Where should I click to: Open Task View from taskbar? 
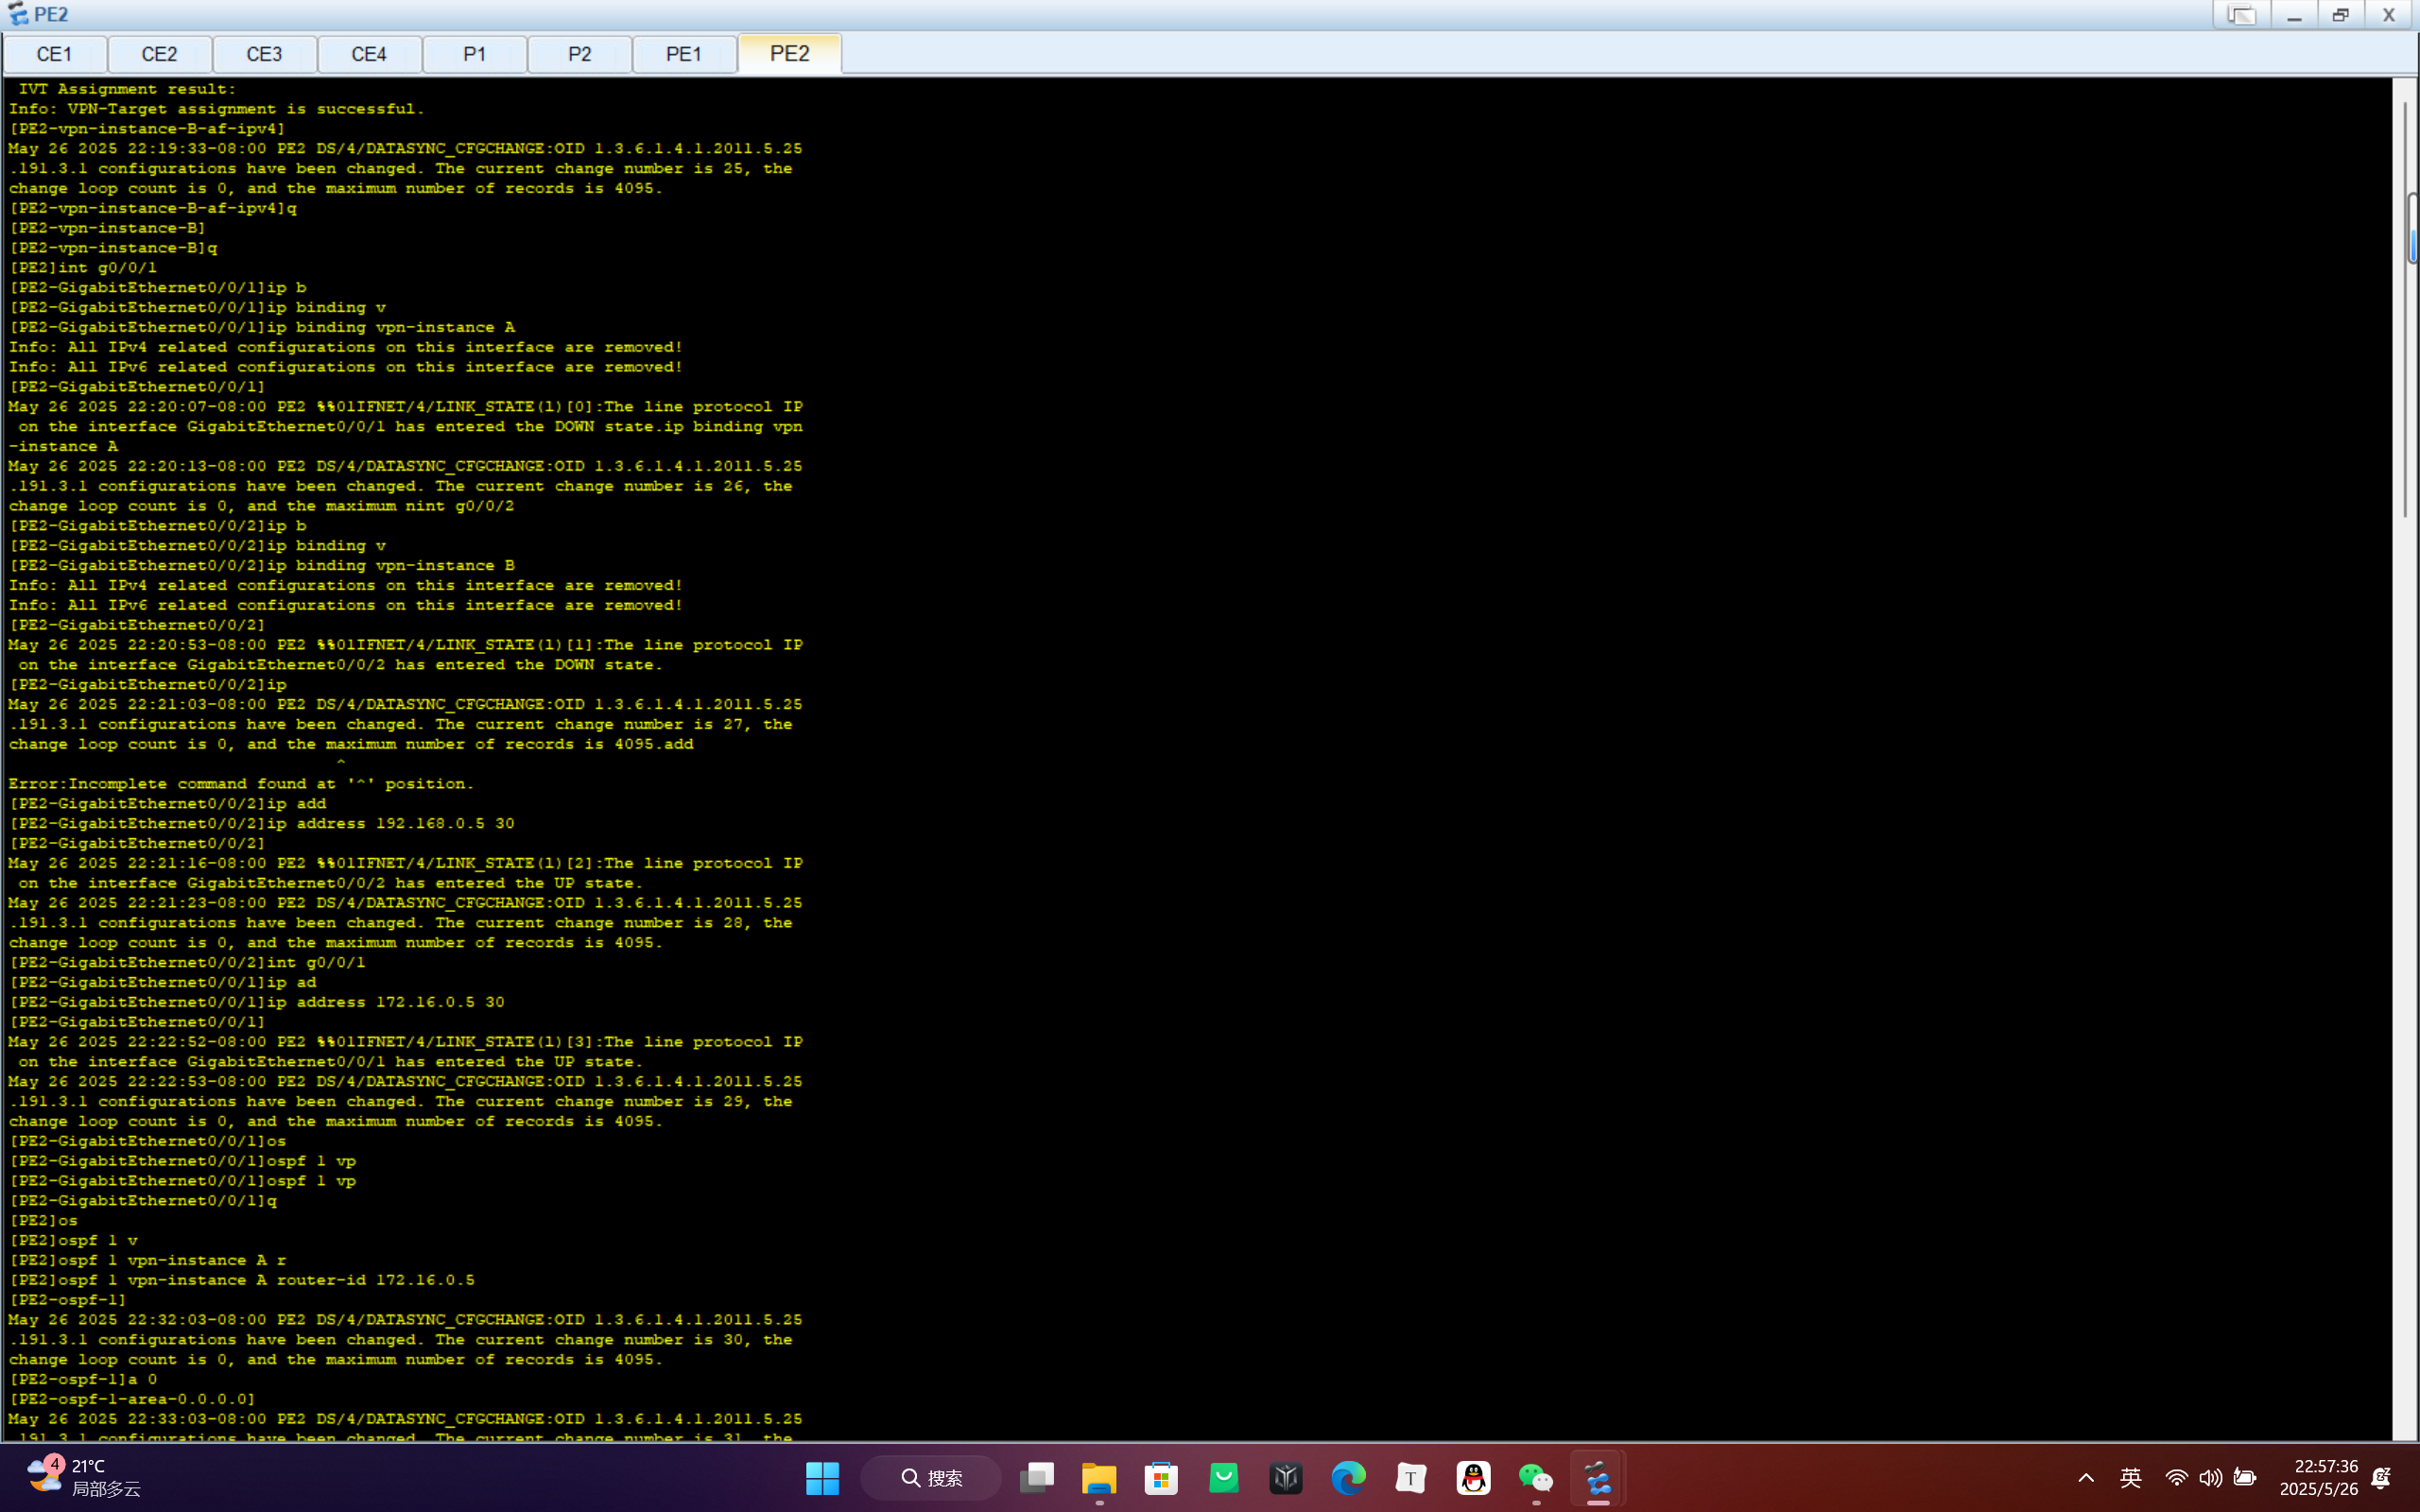pyautogui.click(x=1036, y=1478)
